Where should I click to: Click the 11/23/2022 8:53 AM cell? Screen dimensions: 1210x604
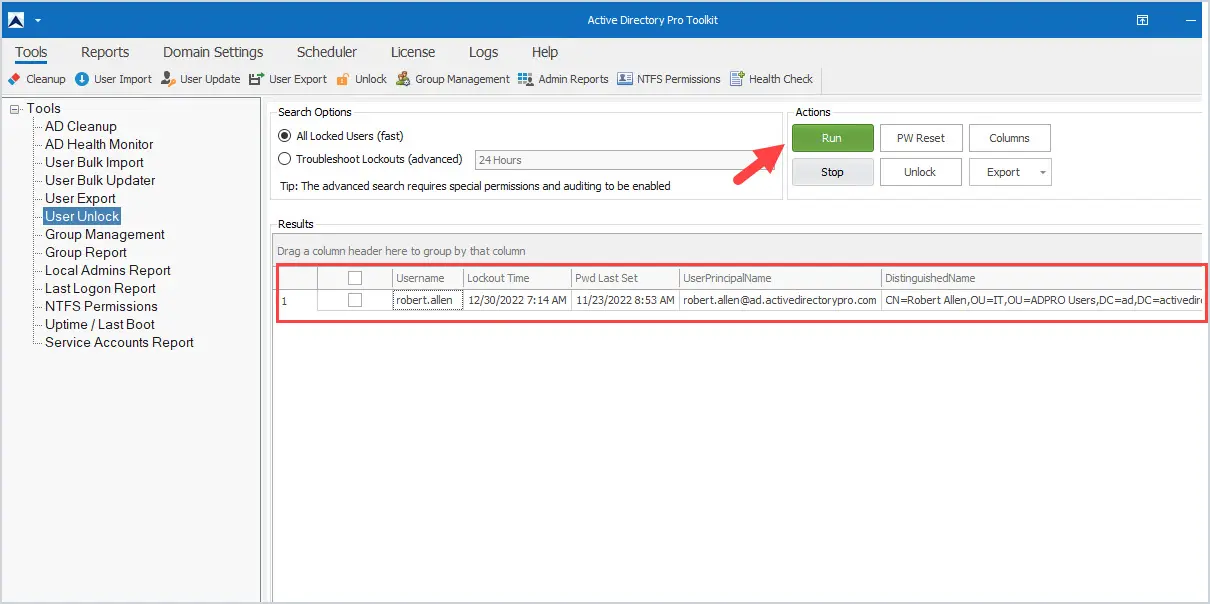(x=625, y=300)
